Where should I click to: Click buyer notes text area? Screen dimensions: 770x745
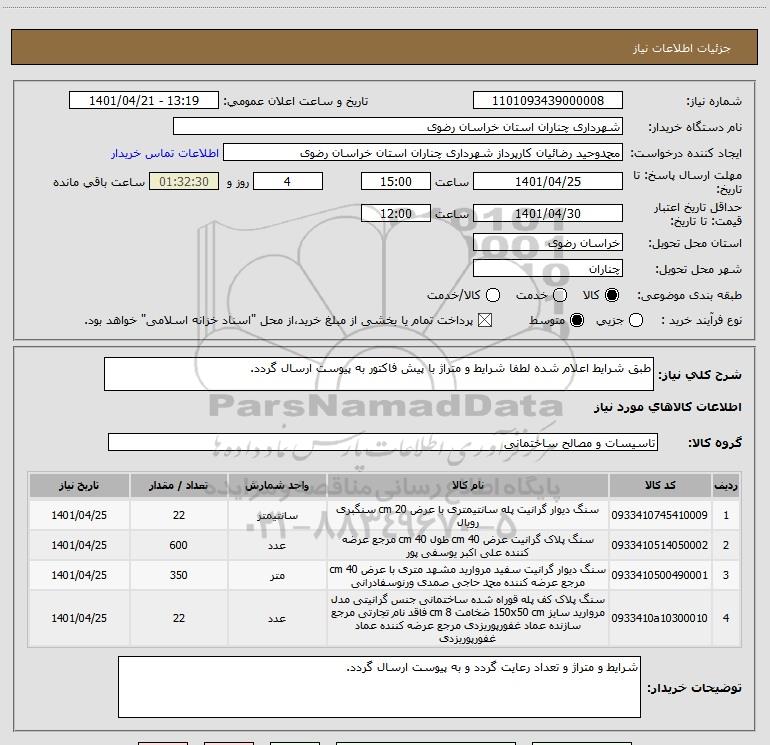(379, 687)
